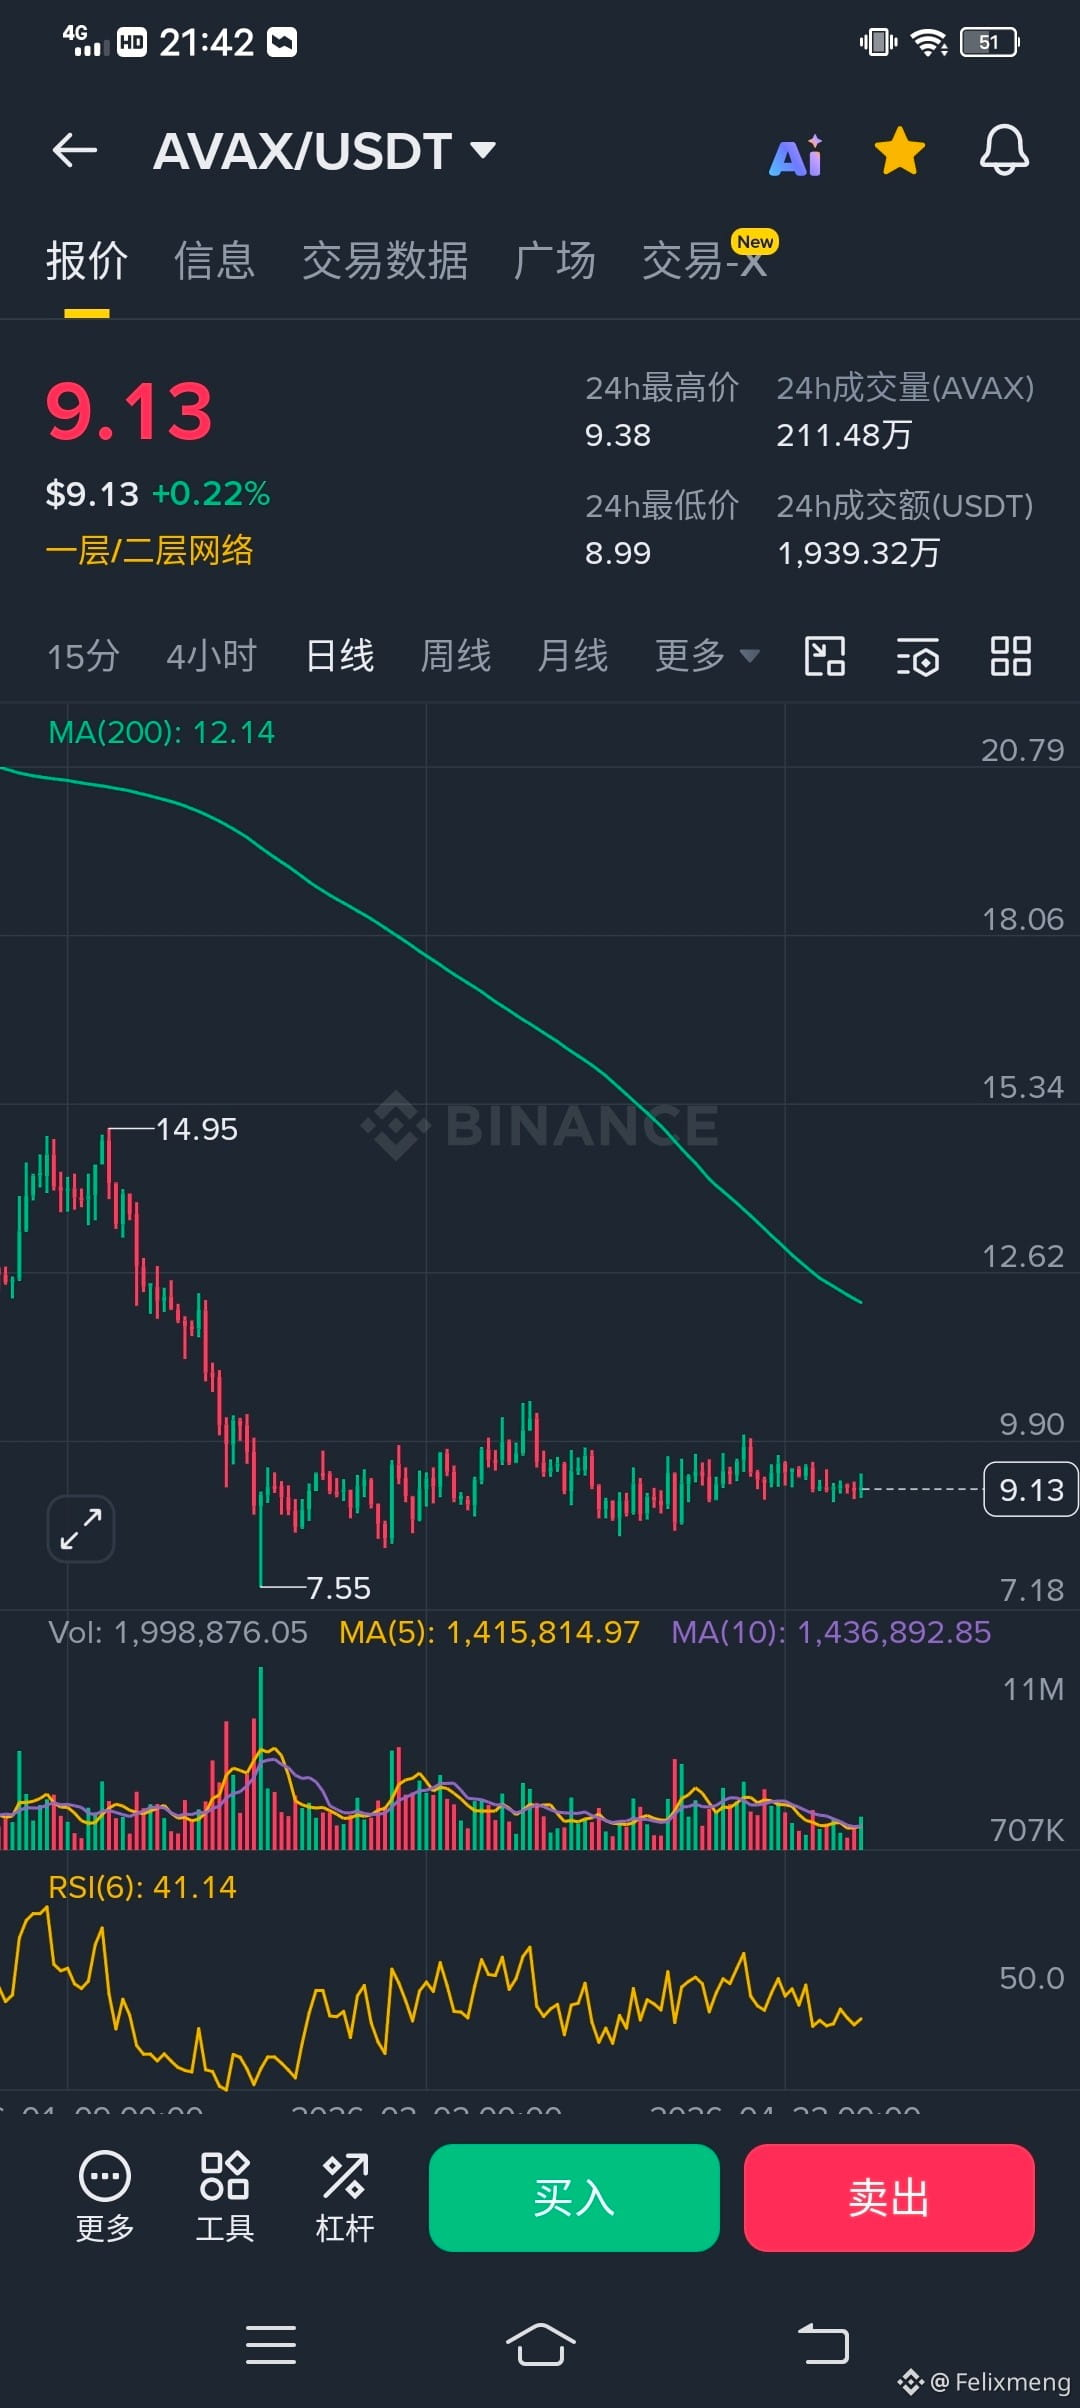Tap the 9.13 current price tag on axis
This screenshot has height=2408, width=1080.
point(1031,1490)
